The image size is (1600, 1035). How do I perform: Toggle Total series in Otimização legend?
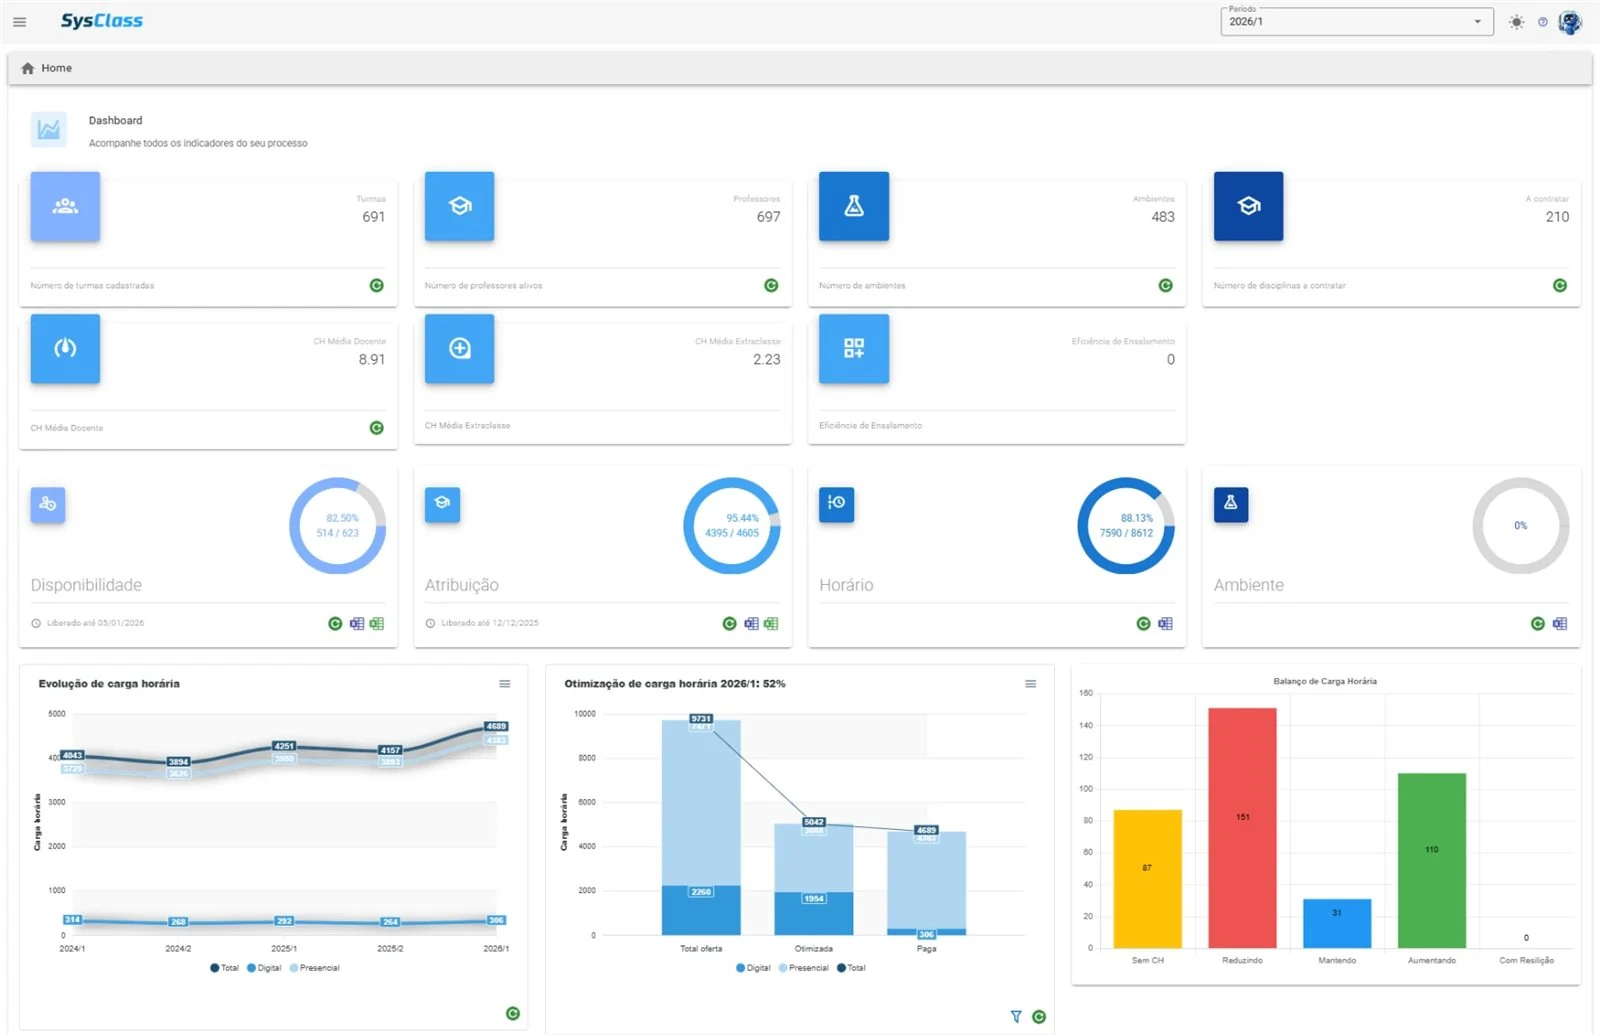[x=851, y=968]
